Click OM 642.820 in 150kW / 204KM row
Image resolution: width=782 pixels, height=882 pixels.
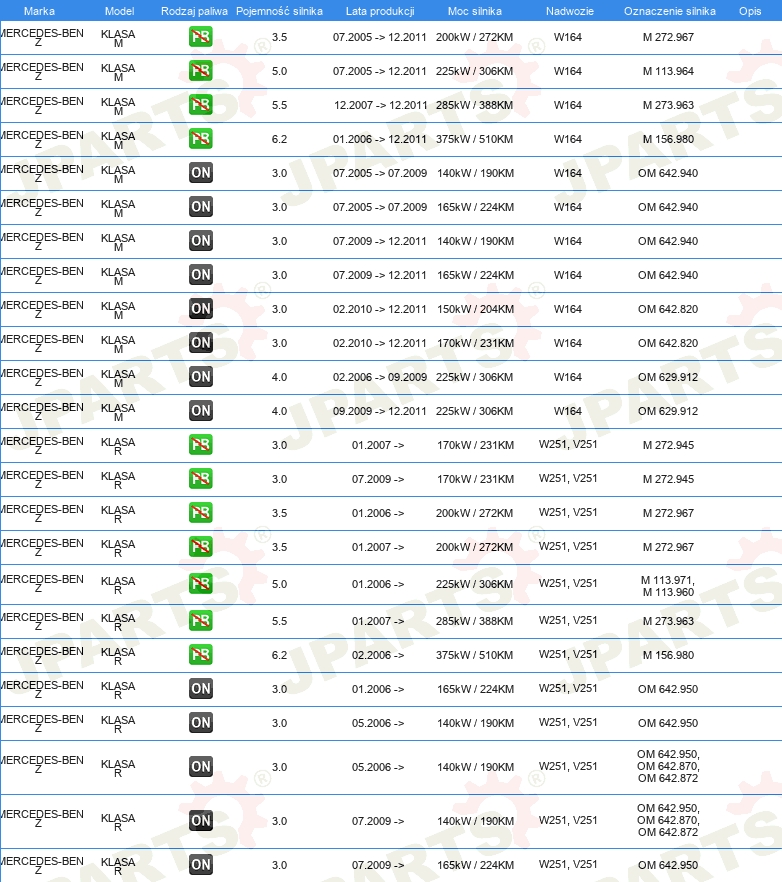pos(668,309)
